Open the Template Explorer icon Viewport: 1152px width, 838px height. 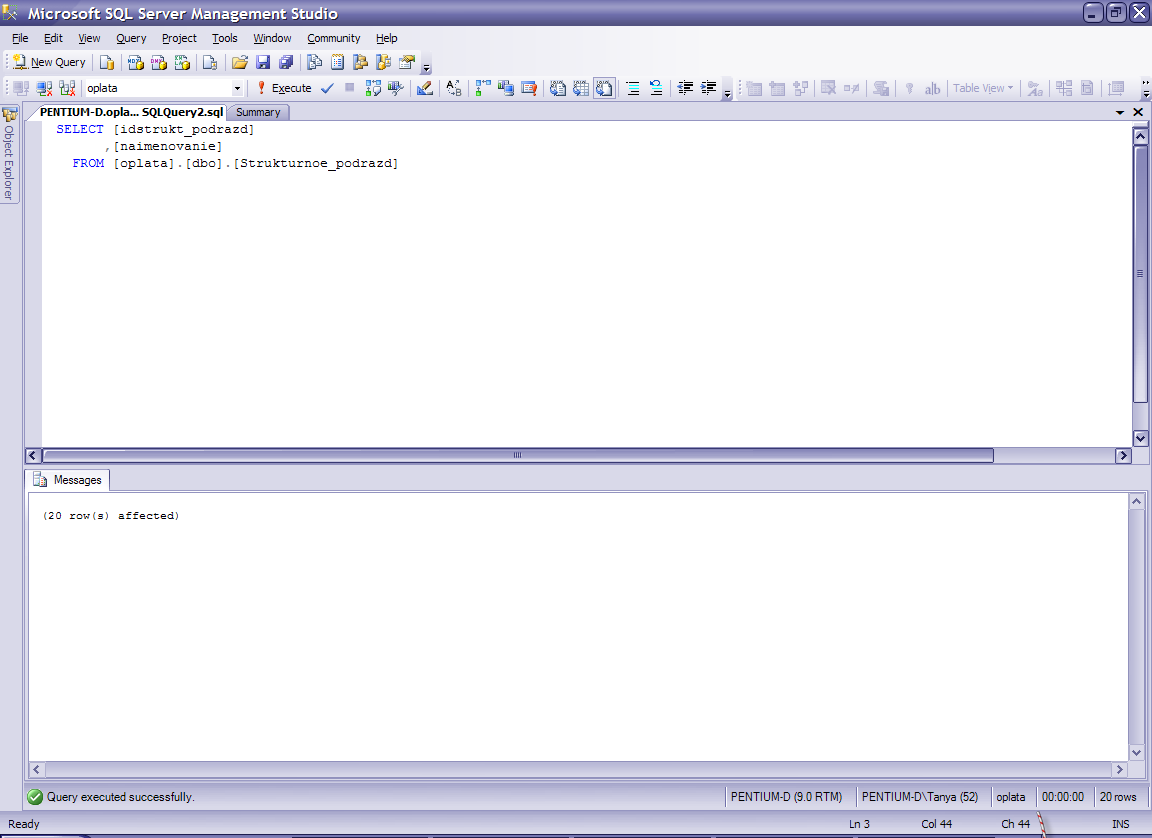click(384, 62)
